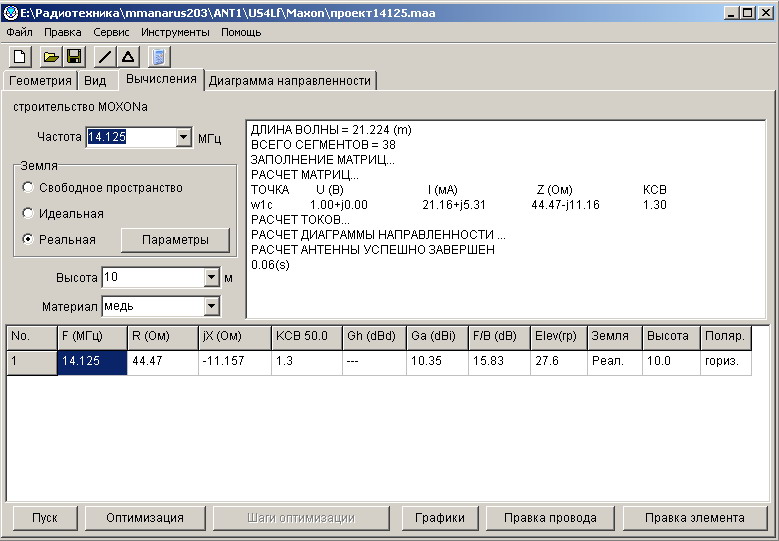Expand the Частота frequency dropdown
The height and width of the screenshot is (541, 779).
(x=183, y=138)
